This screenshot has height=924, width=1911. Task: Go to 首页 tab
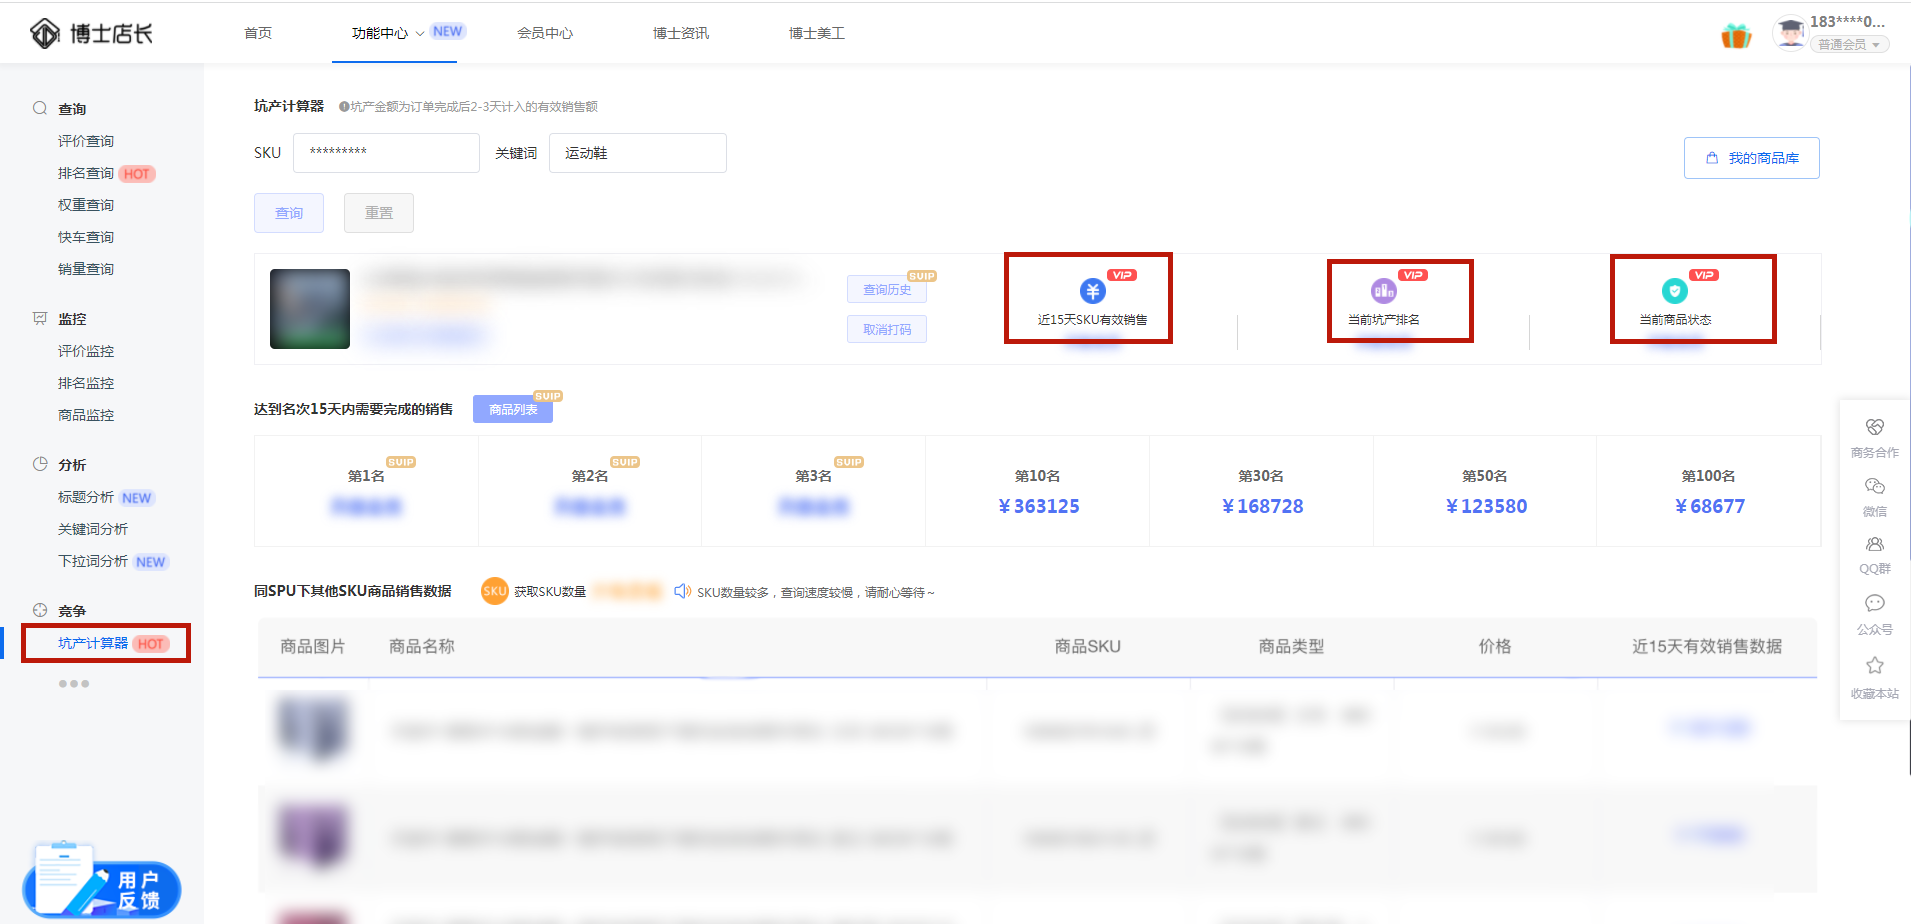pos(258,33)
